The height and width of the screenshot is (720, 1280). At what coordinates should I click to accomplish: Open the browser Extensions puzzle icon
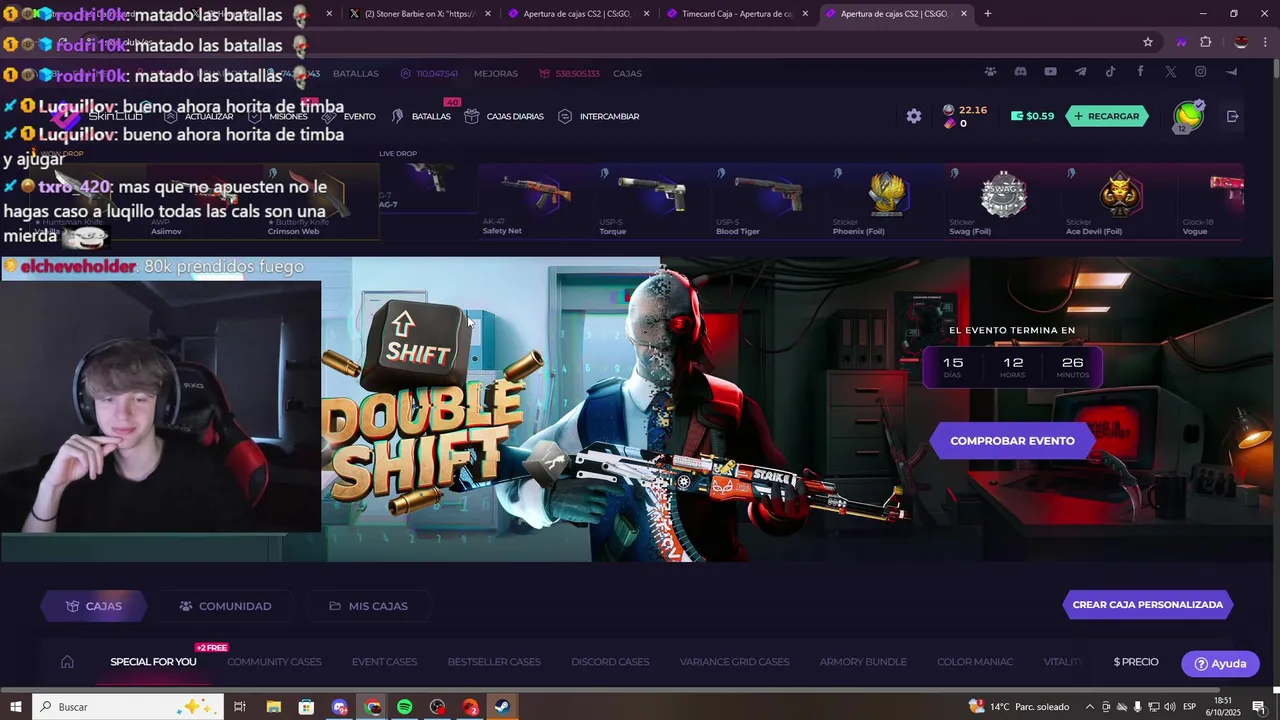pos(1205,42)
